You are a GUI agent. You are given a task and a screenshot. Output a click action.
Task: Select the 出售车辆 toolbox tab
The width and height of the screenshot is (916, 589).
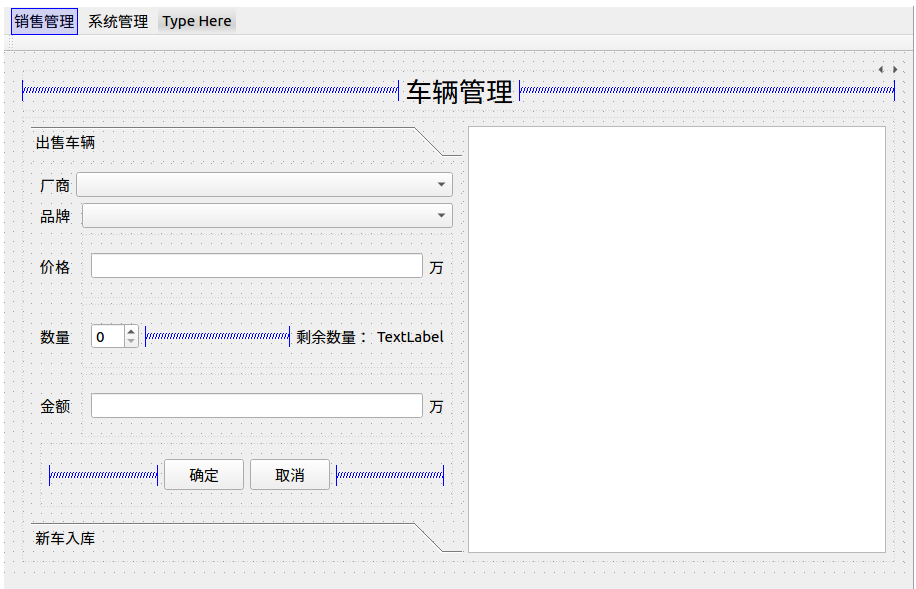click(x=246, y=142)
